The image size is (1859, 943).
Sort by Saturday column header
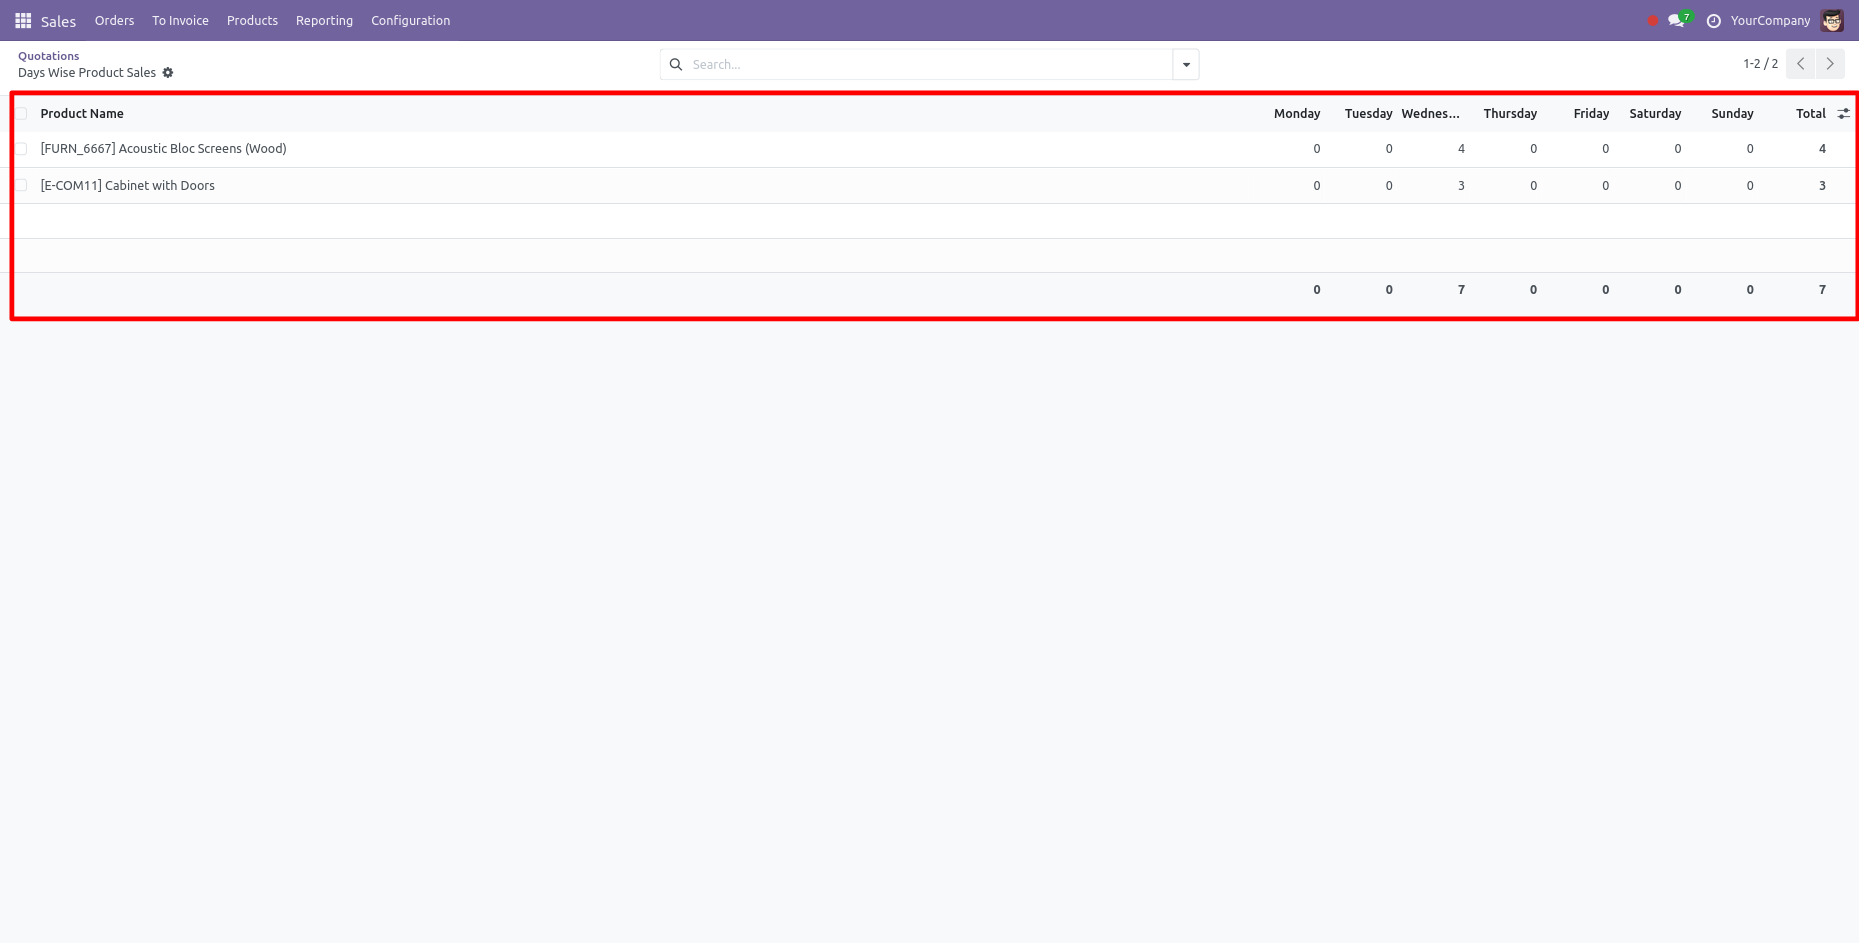(1655, 114)
